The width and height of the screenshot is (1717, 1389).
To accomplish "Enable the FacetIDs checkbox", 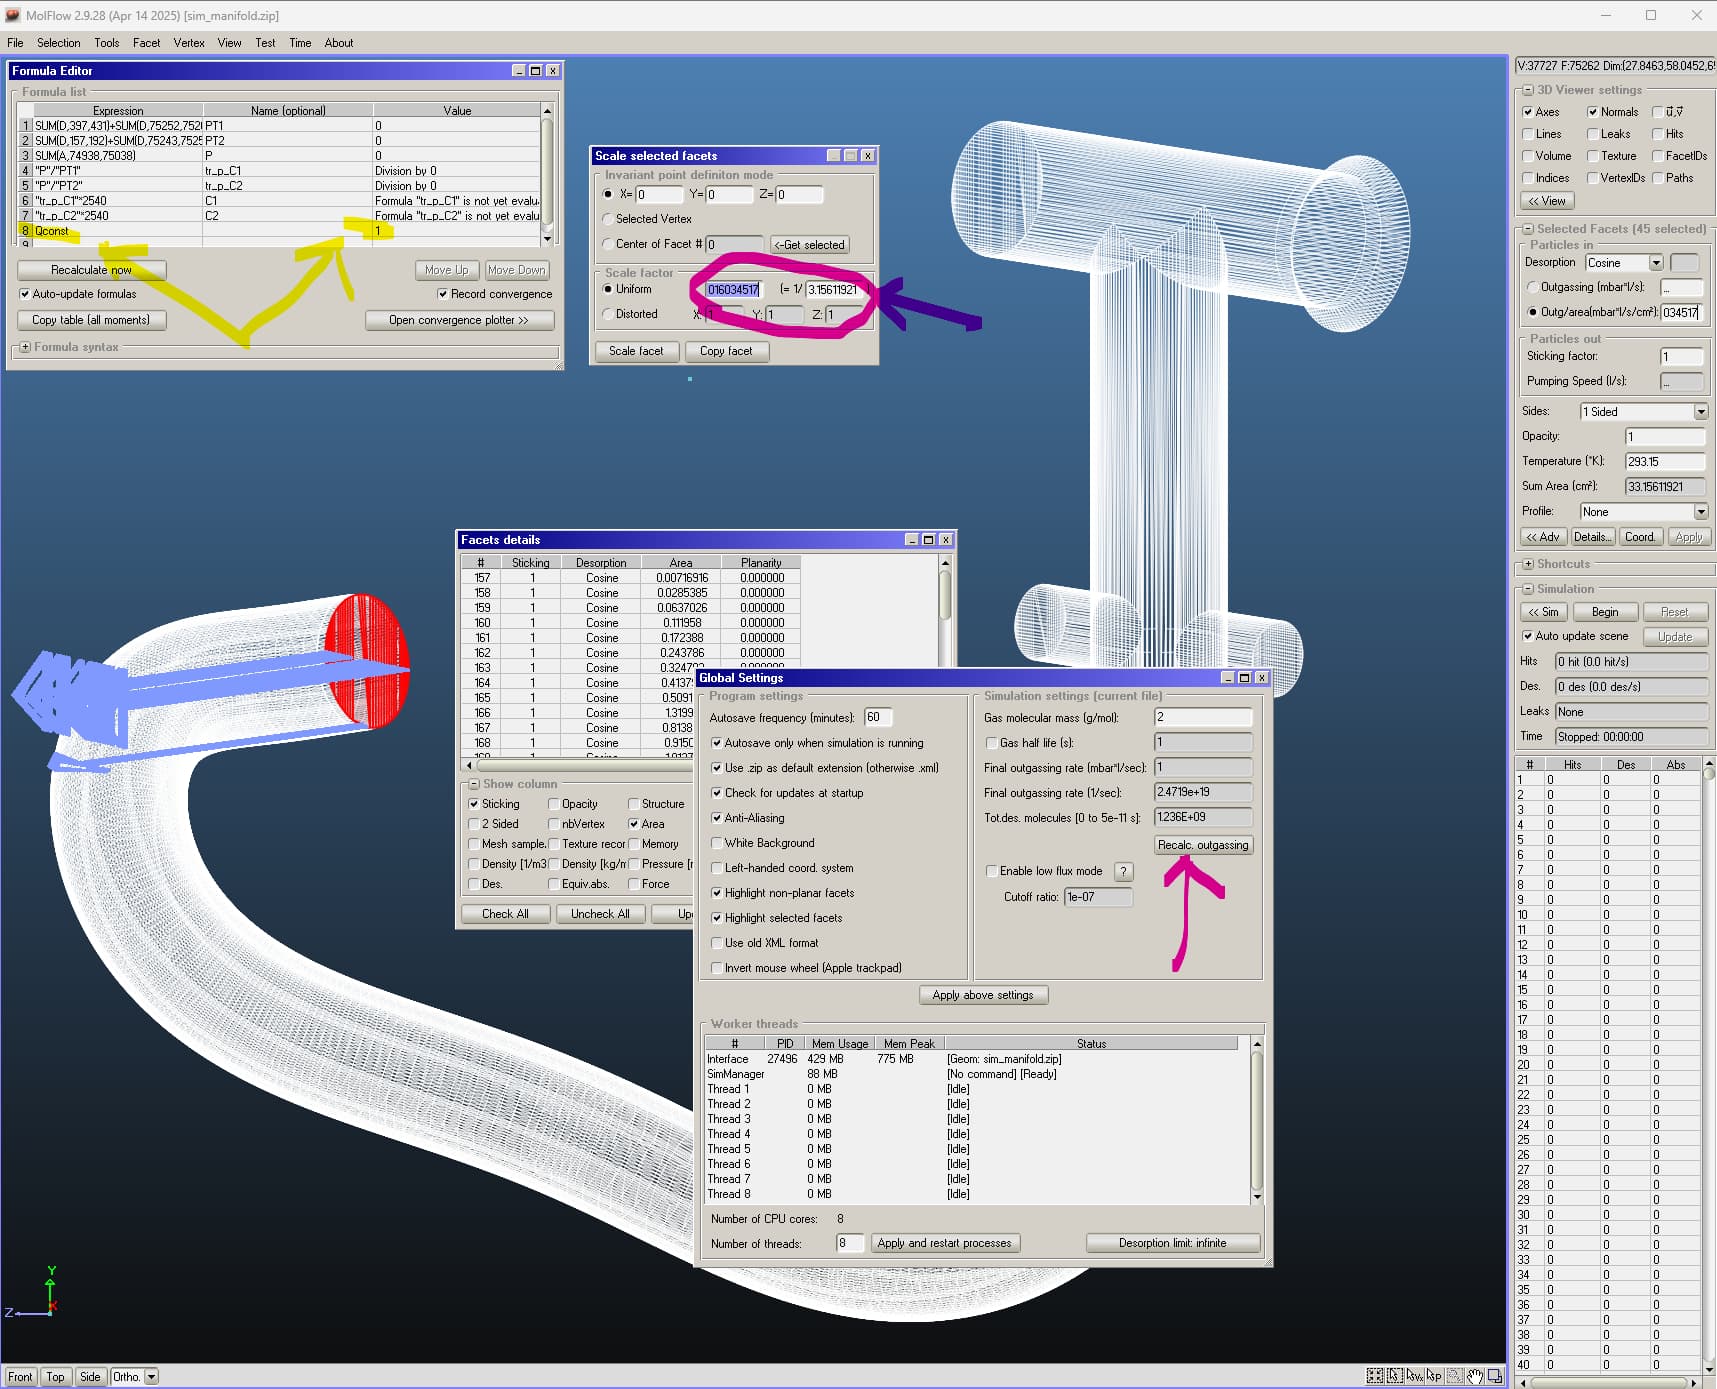I will point(1657,156).
